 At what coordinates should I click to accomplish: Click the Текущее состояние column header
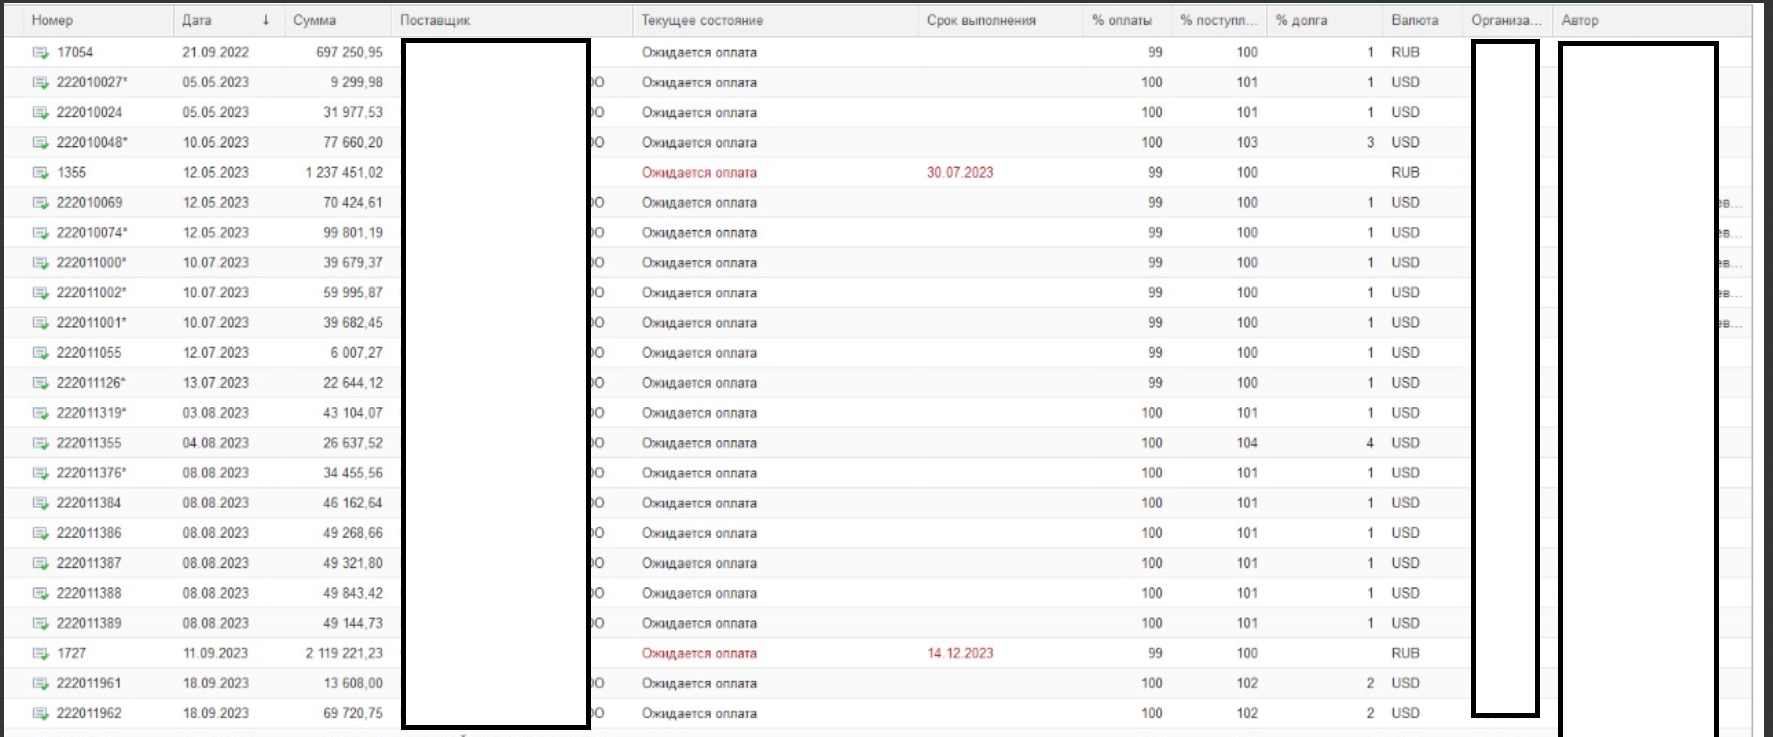(702, 20)
